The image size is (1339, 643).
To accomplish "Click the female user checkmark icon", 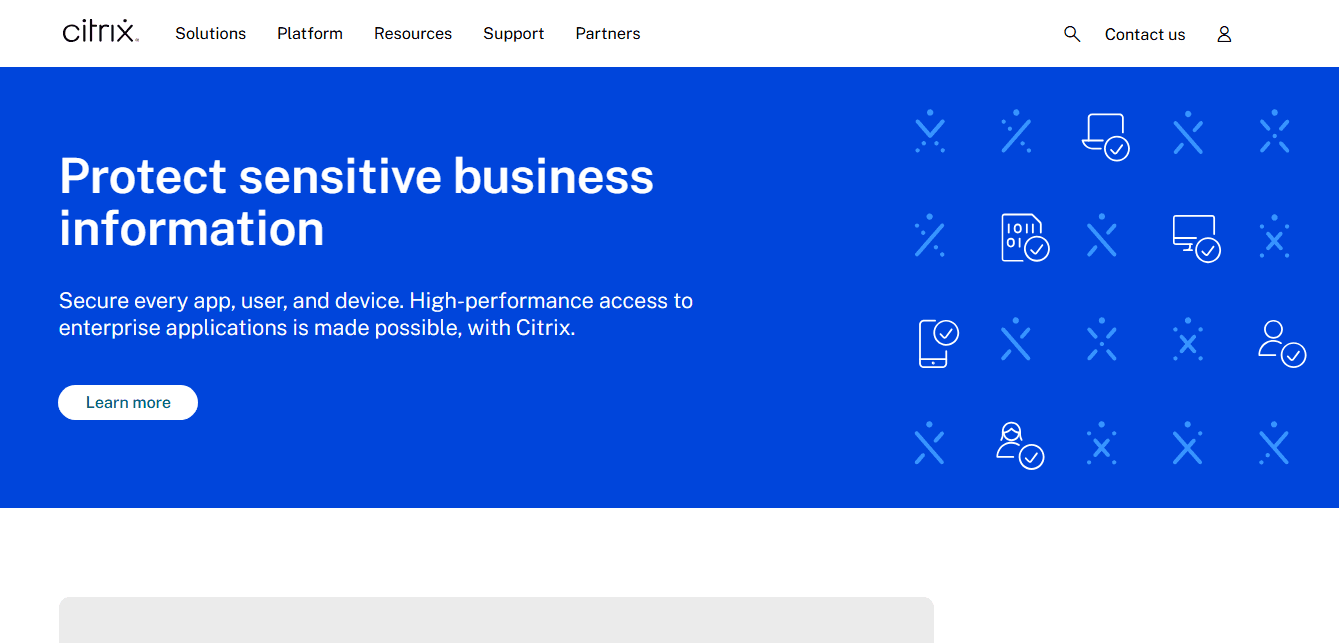I will click(1020, 445).
